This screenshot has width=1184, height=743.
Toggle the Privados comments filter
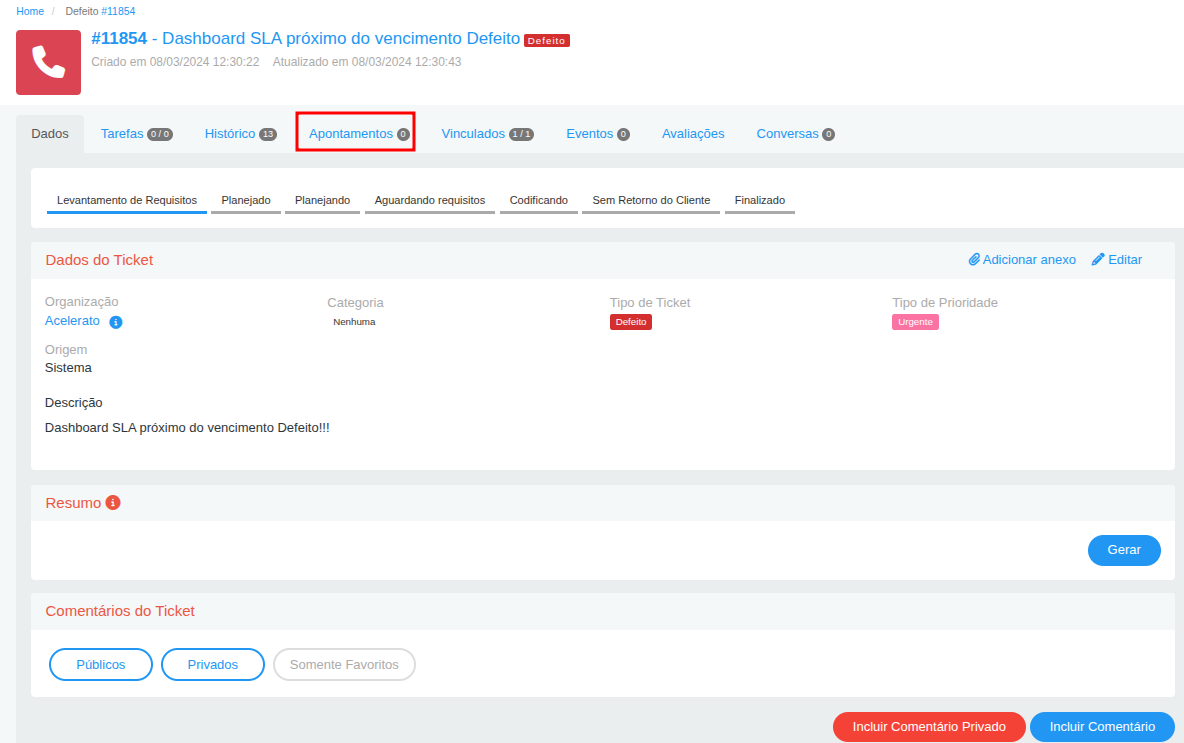[x=213, y=664]
